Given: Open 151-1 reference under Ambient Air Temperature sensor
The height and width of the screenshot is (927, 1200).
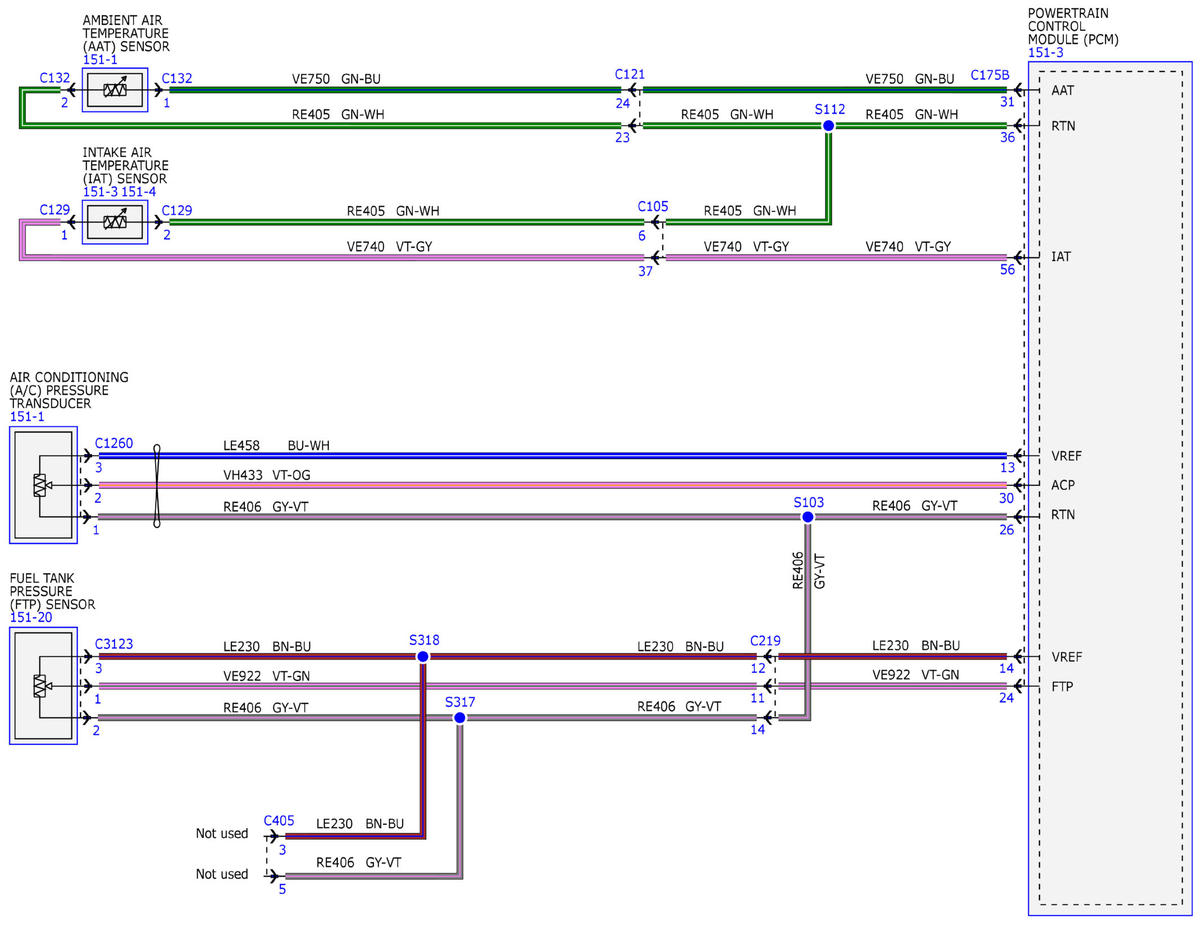Looking at the screenshot, I should 101,60.
